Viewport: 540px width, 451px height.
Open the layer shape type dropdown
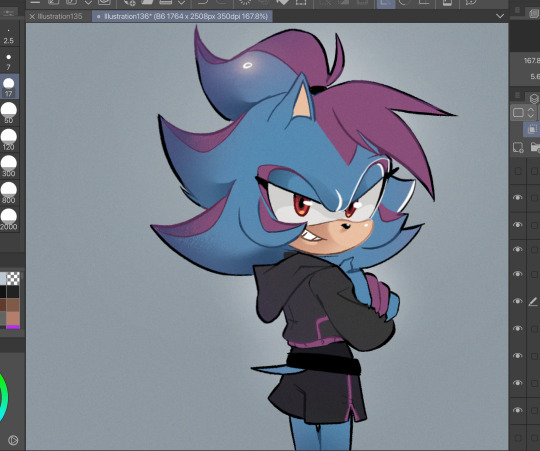click(523, 113)
